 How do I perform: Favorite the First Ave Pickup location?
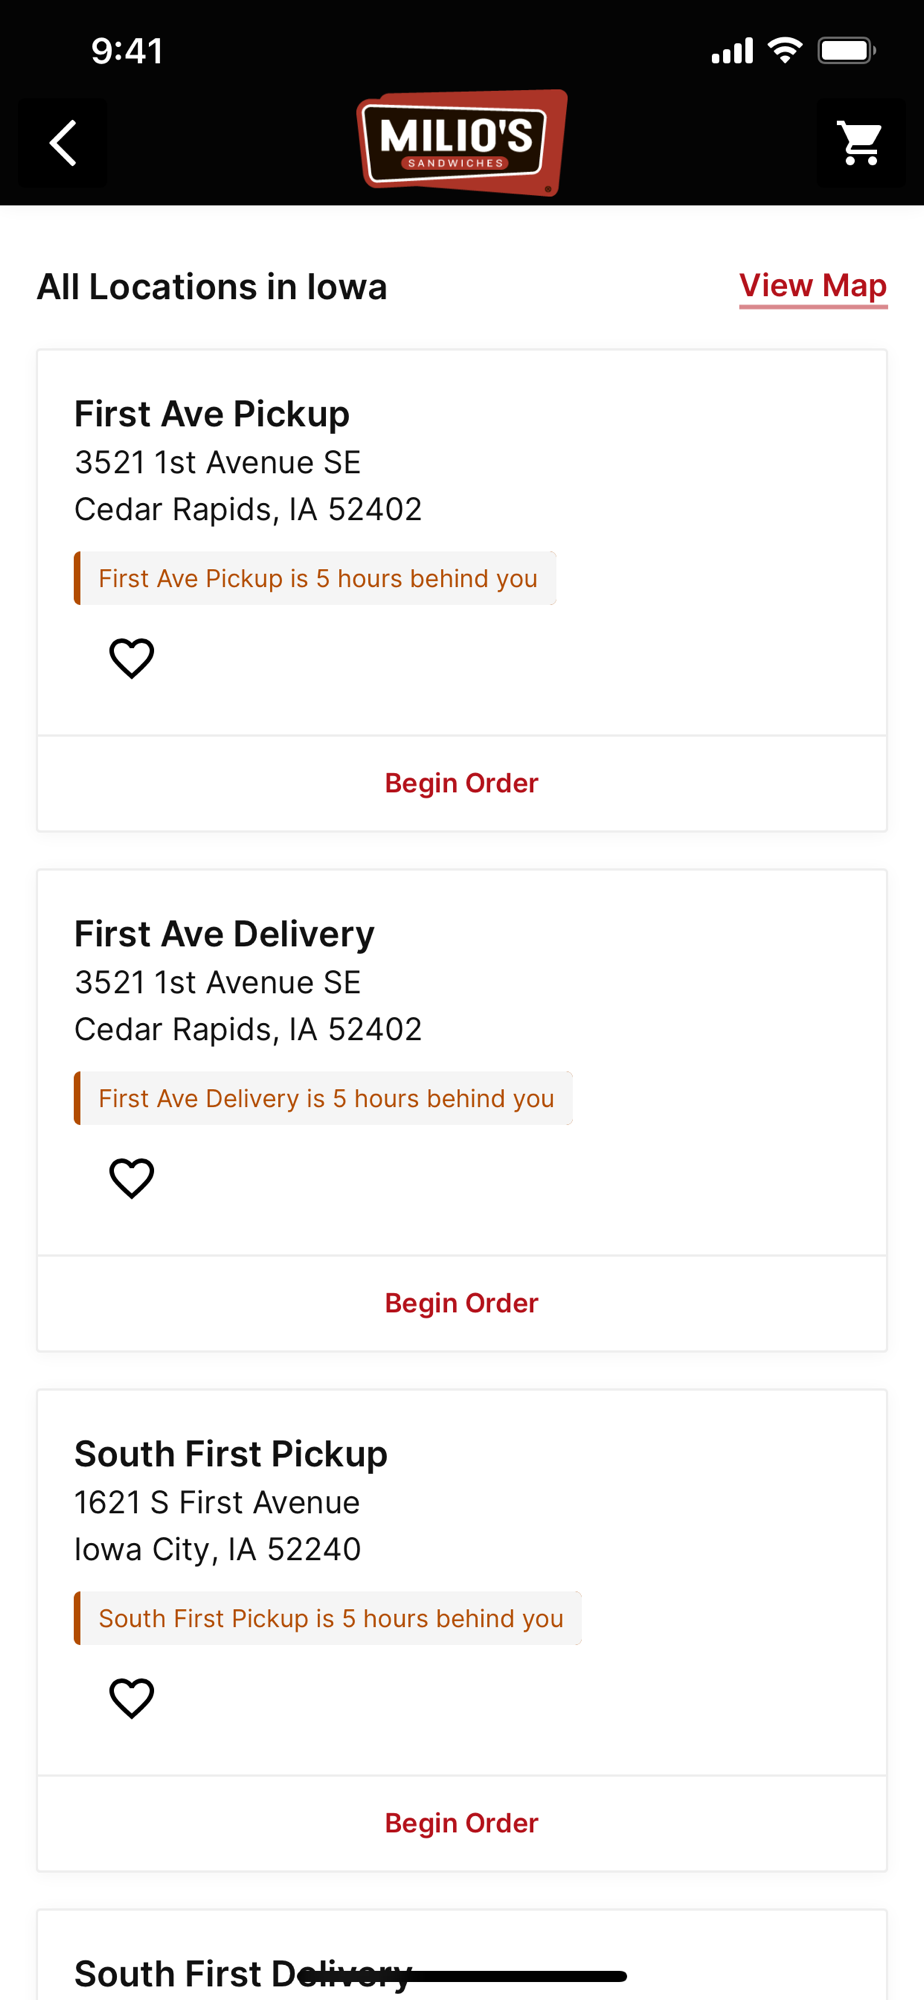[x=131, y=658]
